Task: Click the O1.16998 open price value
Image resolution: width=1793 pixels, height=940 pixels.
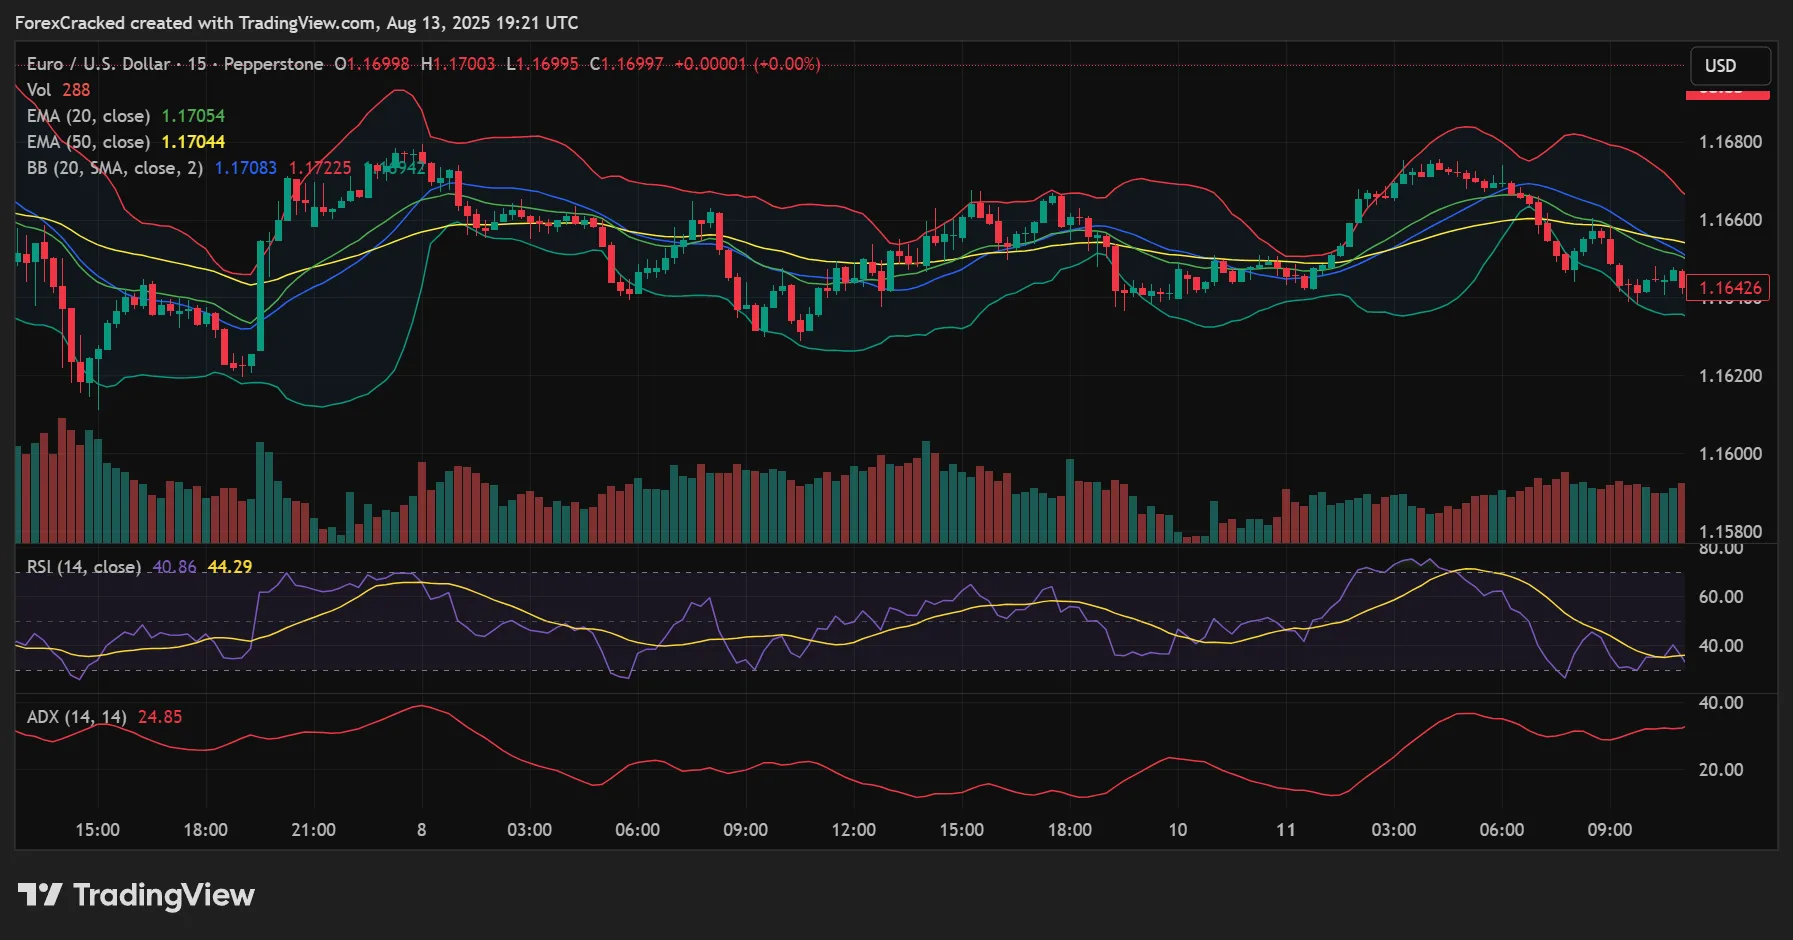Action: (371, 64)
